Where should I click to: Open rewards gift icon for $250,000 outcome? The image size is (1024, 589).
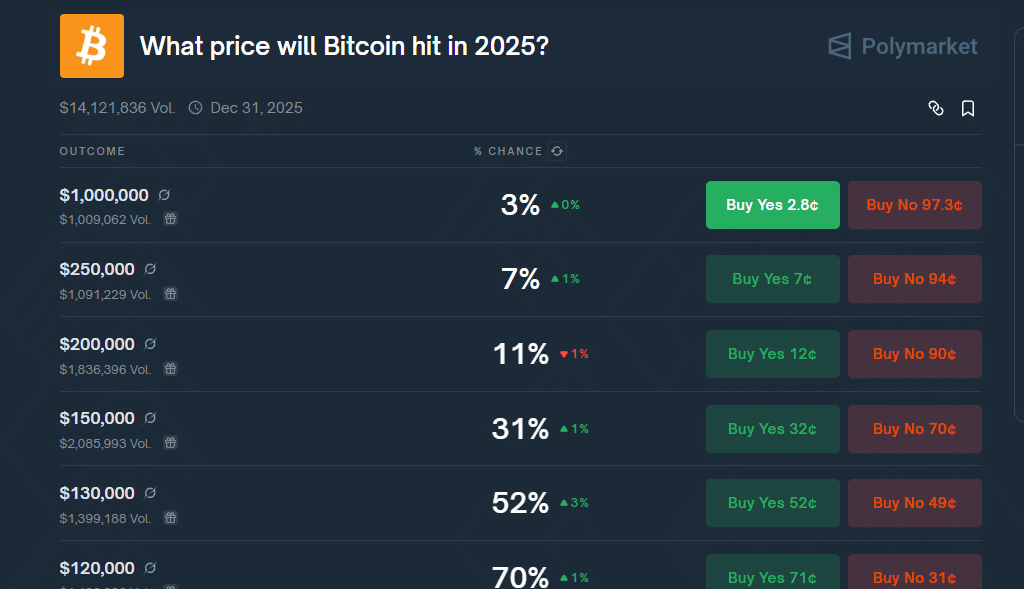pos(170,294)
